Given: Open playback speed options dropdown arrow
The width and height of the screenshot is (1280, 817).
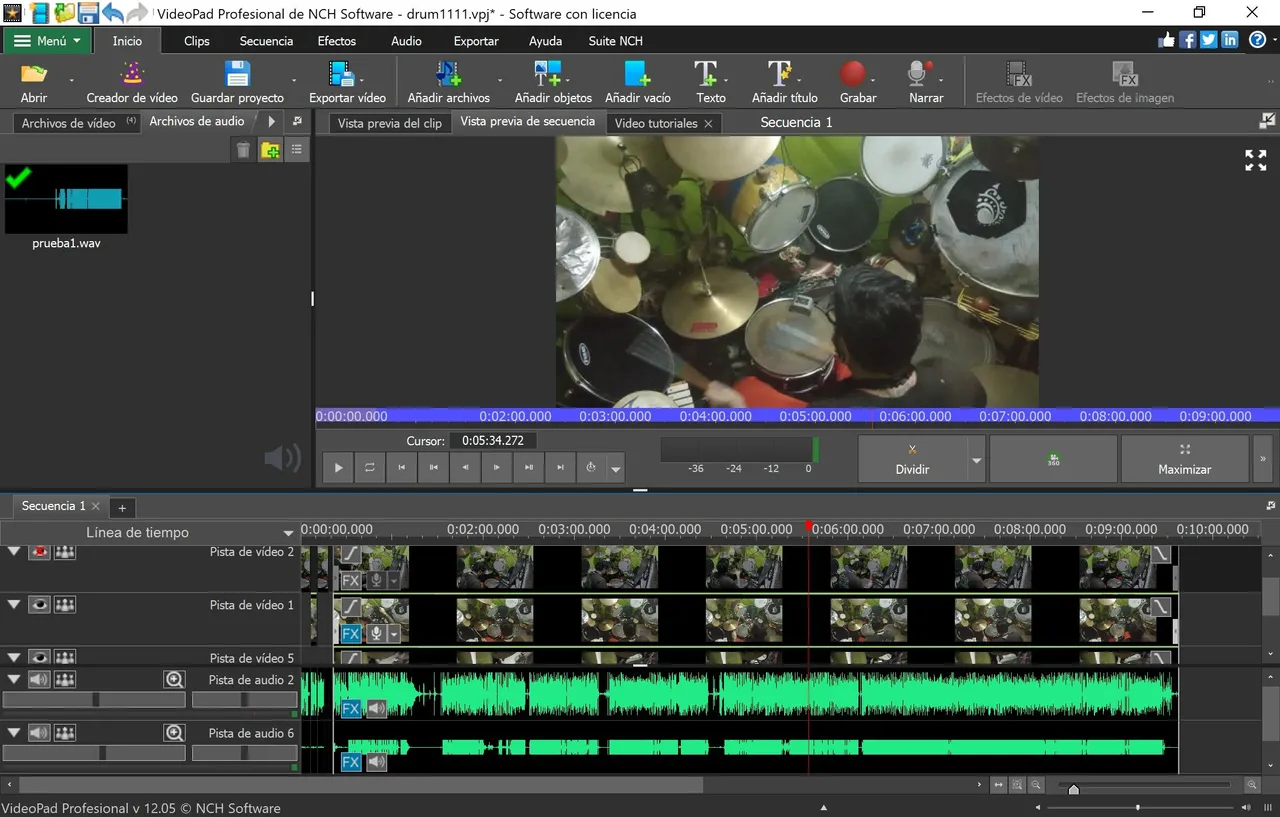Looking at the screenshot, I should [x=616, y=468].
